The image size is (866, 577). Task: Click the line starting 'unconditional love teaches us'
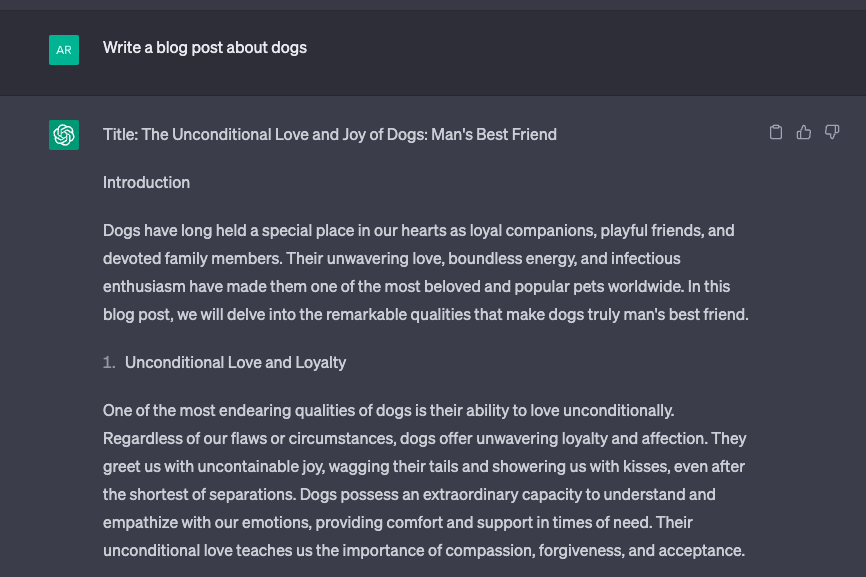pos(424,551)
